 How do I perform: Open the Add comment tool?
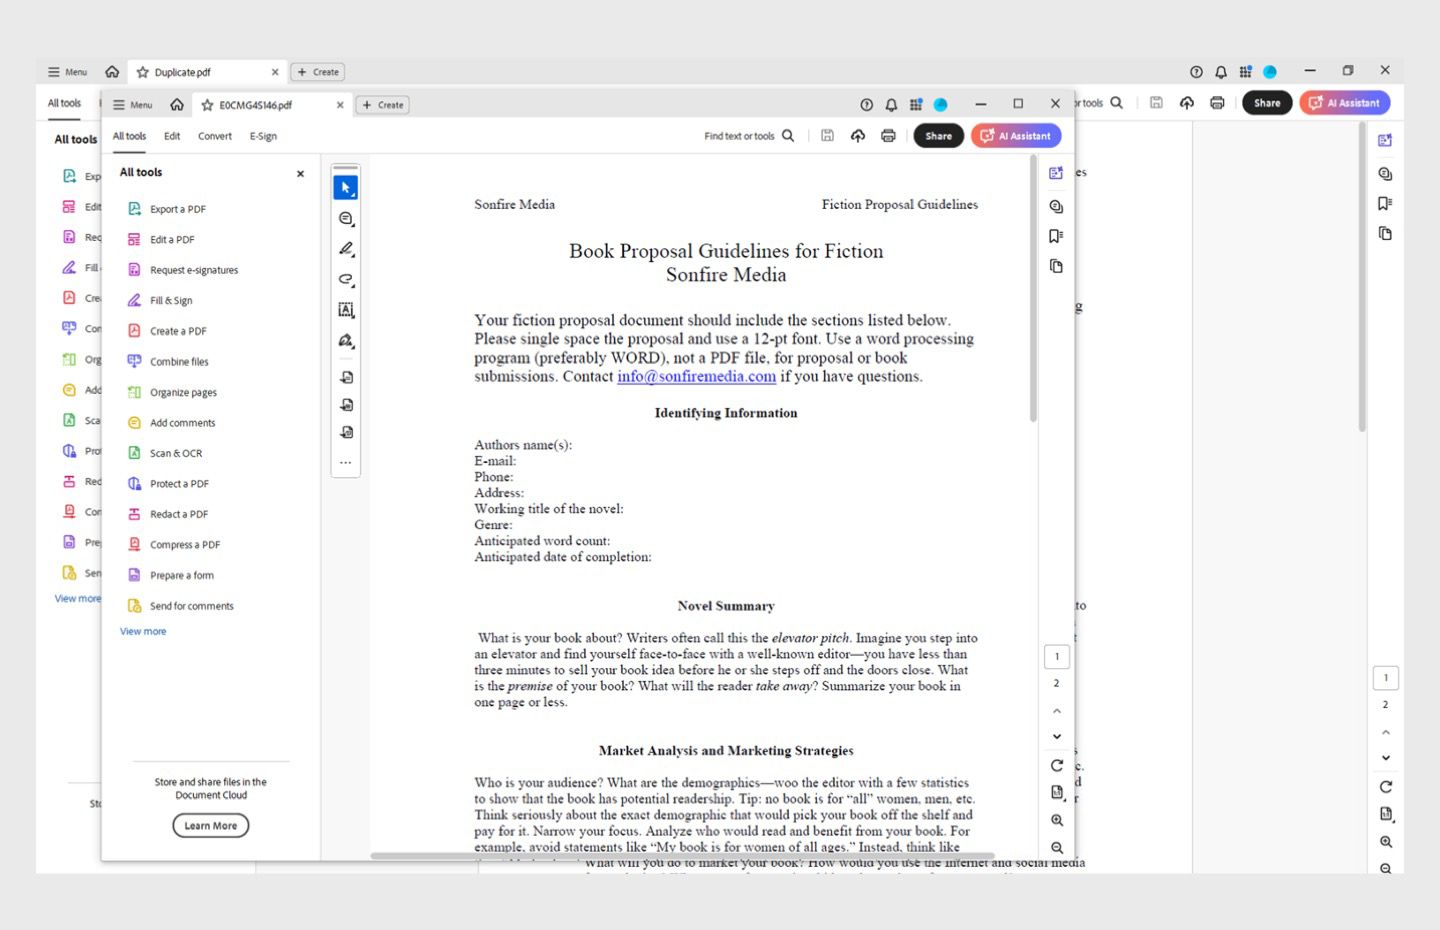tap(345, 218)
